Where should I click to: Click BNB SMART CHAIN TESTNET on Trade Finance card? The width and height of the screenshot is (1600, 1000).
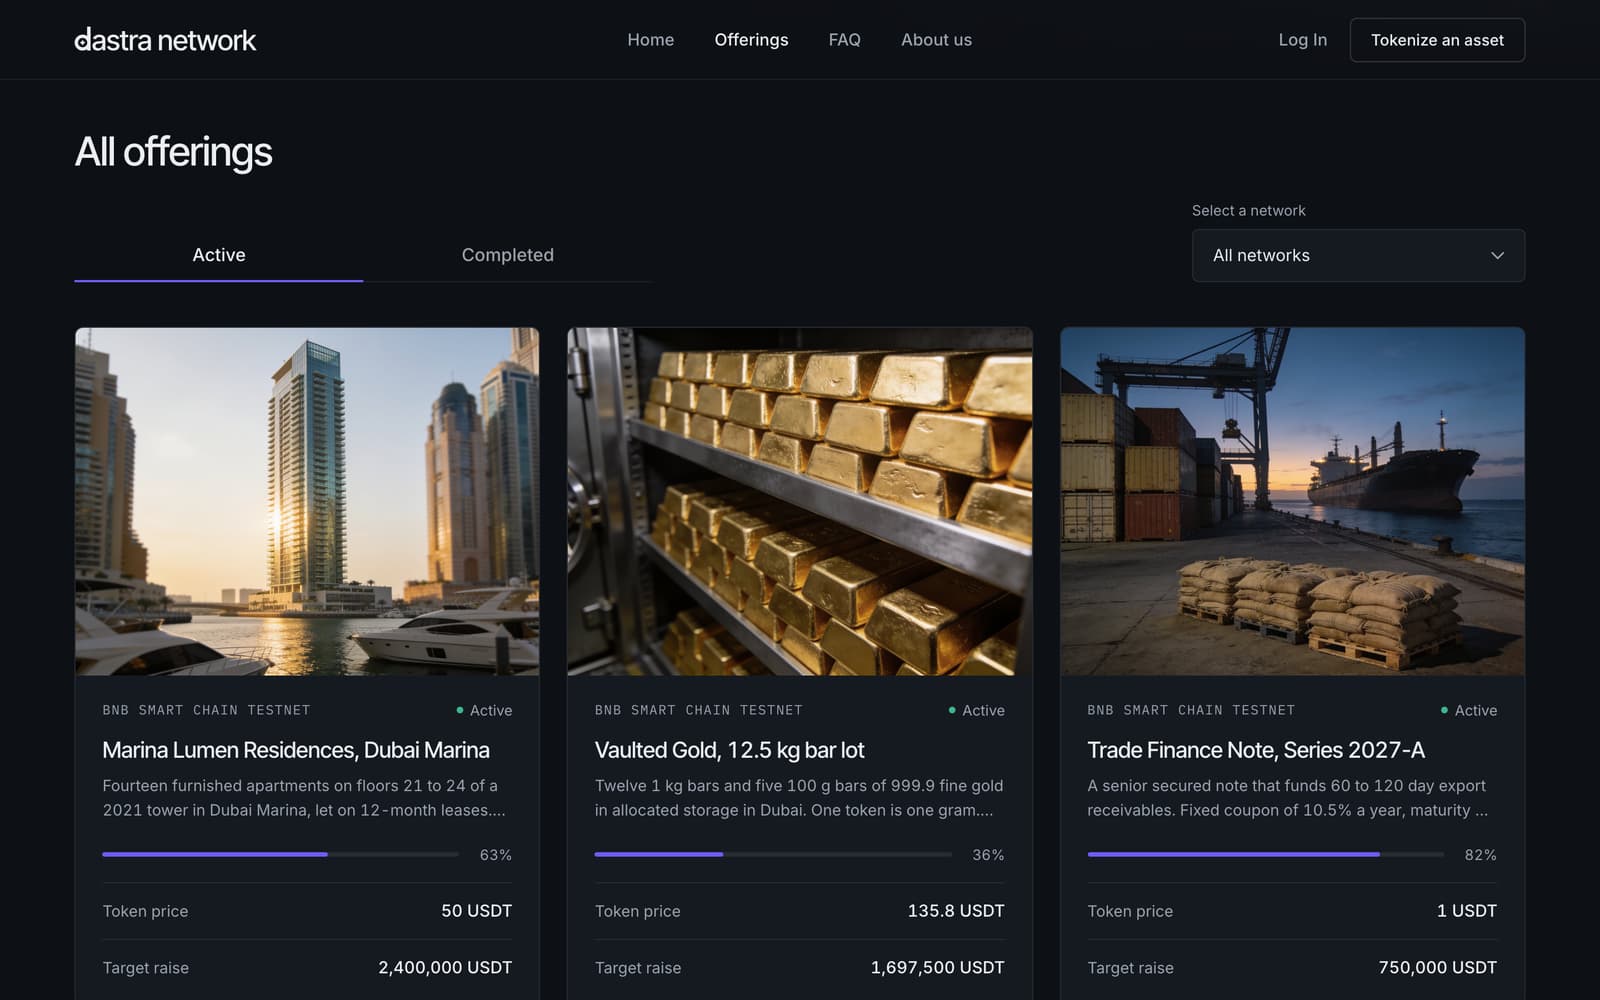click(x=1191, y=710)
